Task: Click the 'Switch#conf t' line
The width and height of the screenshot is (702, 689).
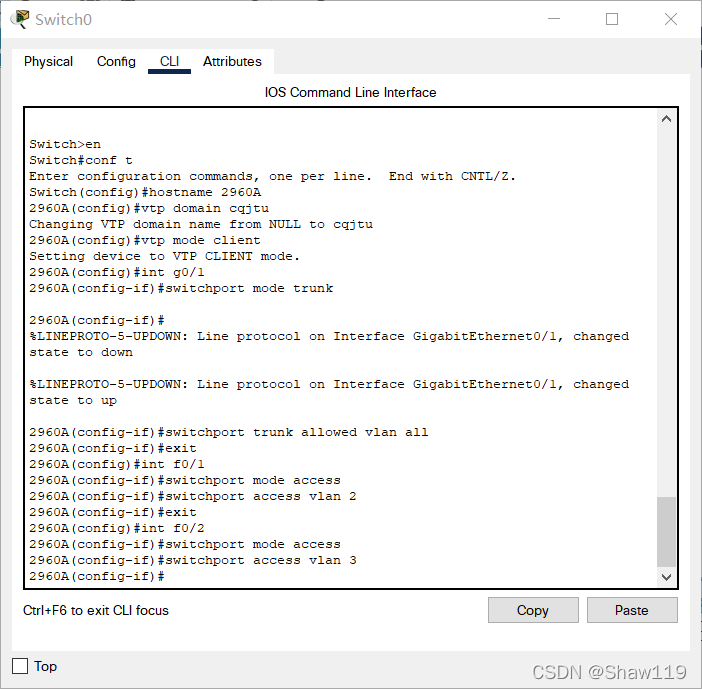Action: (x=81, y=160)
